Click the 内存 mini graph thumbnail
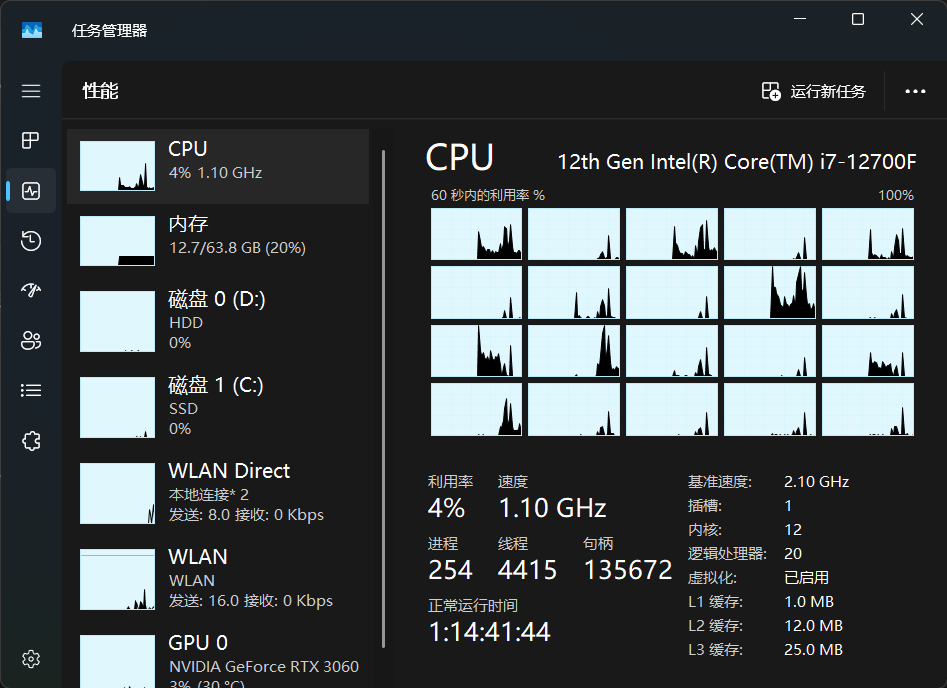The width and height of the screenshot is (947, 688). 117,241
